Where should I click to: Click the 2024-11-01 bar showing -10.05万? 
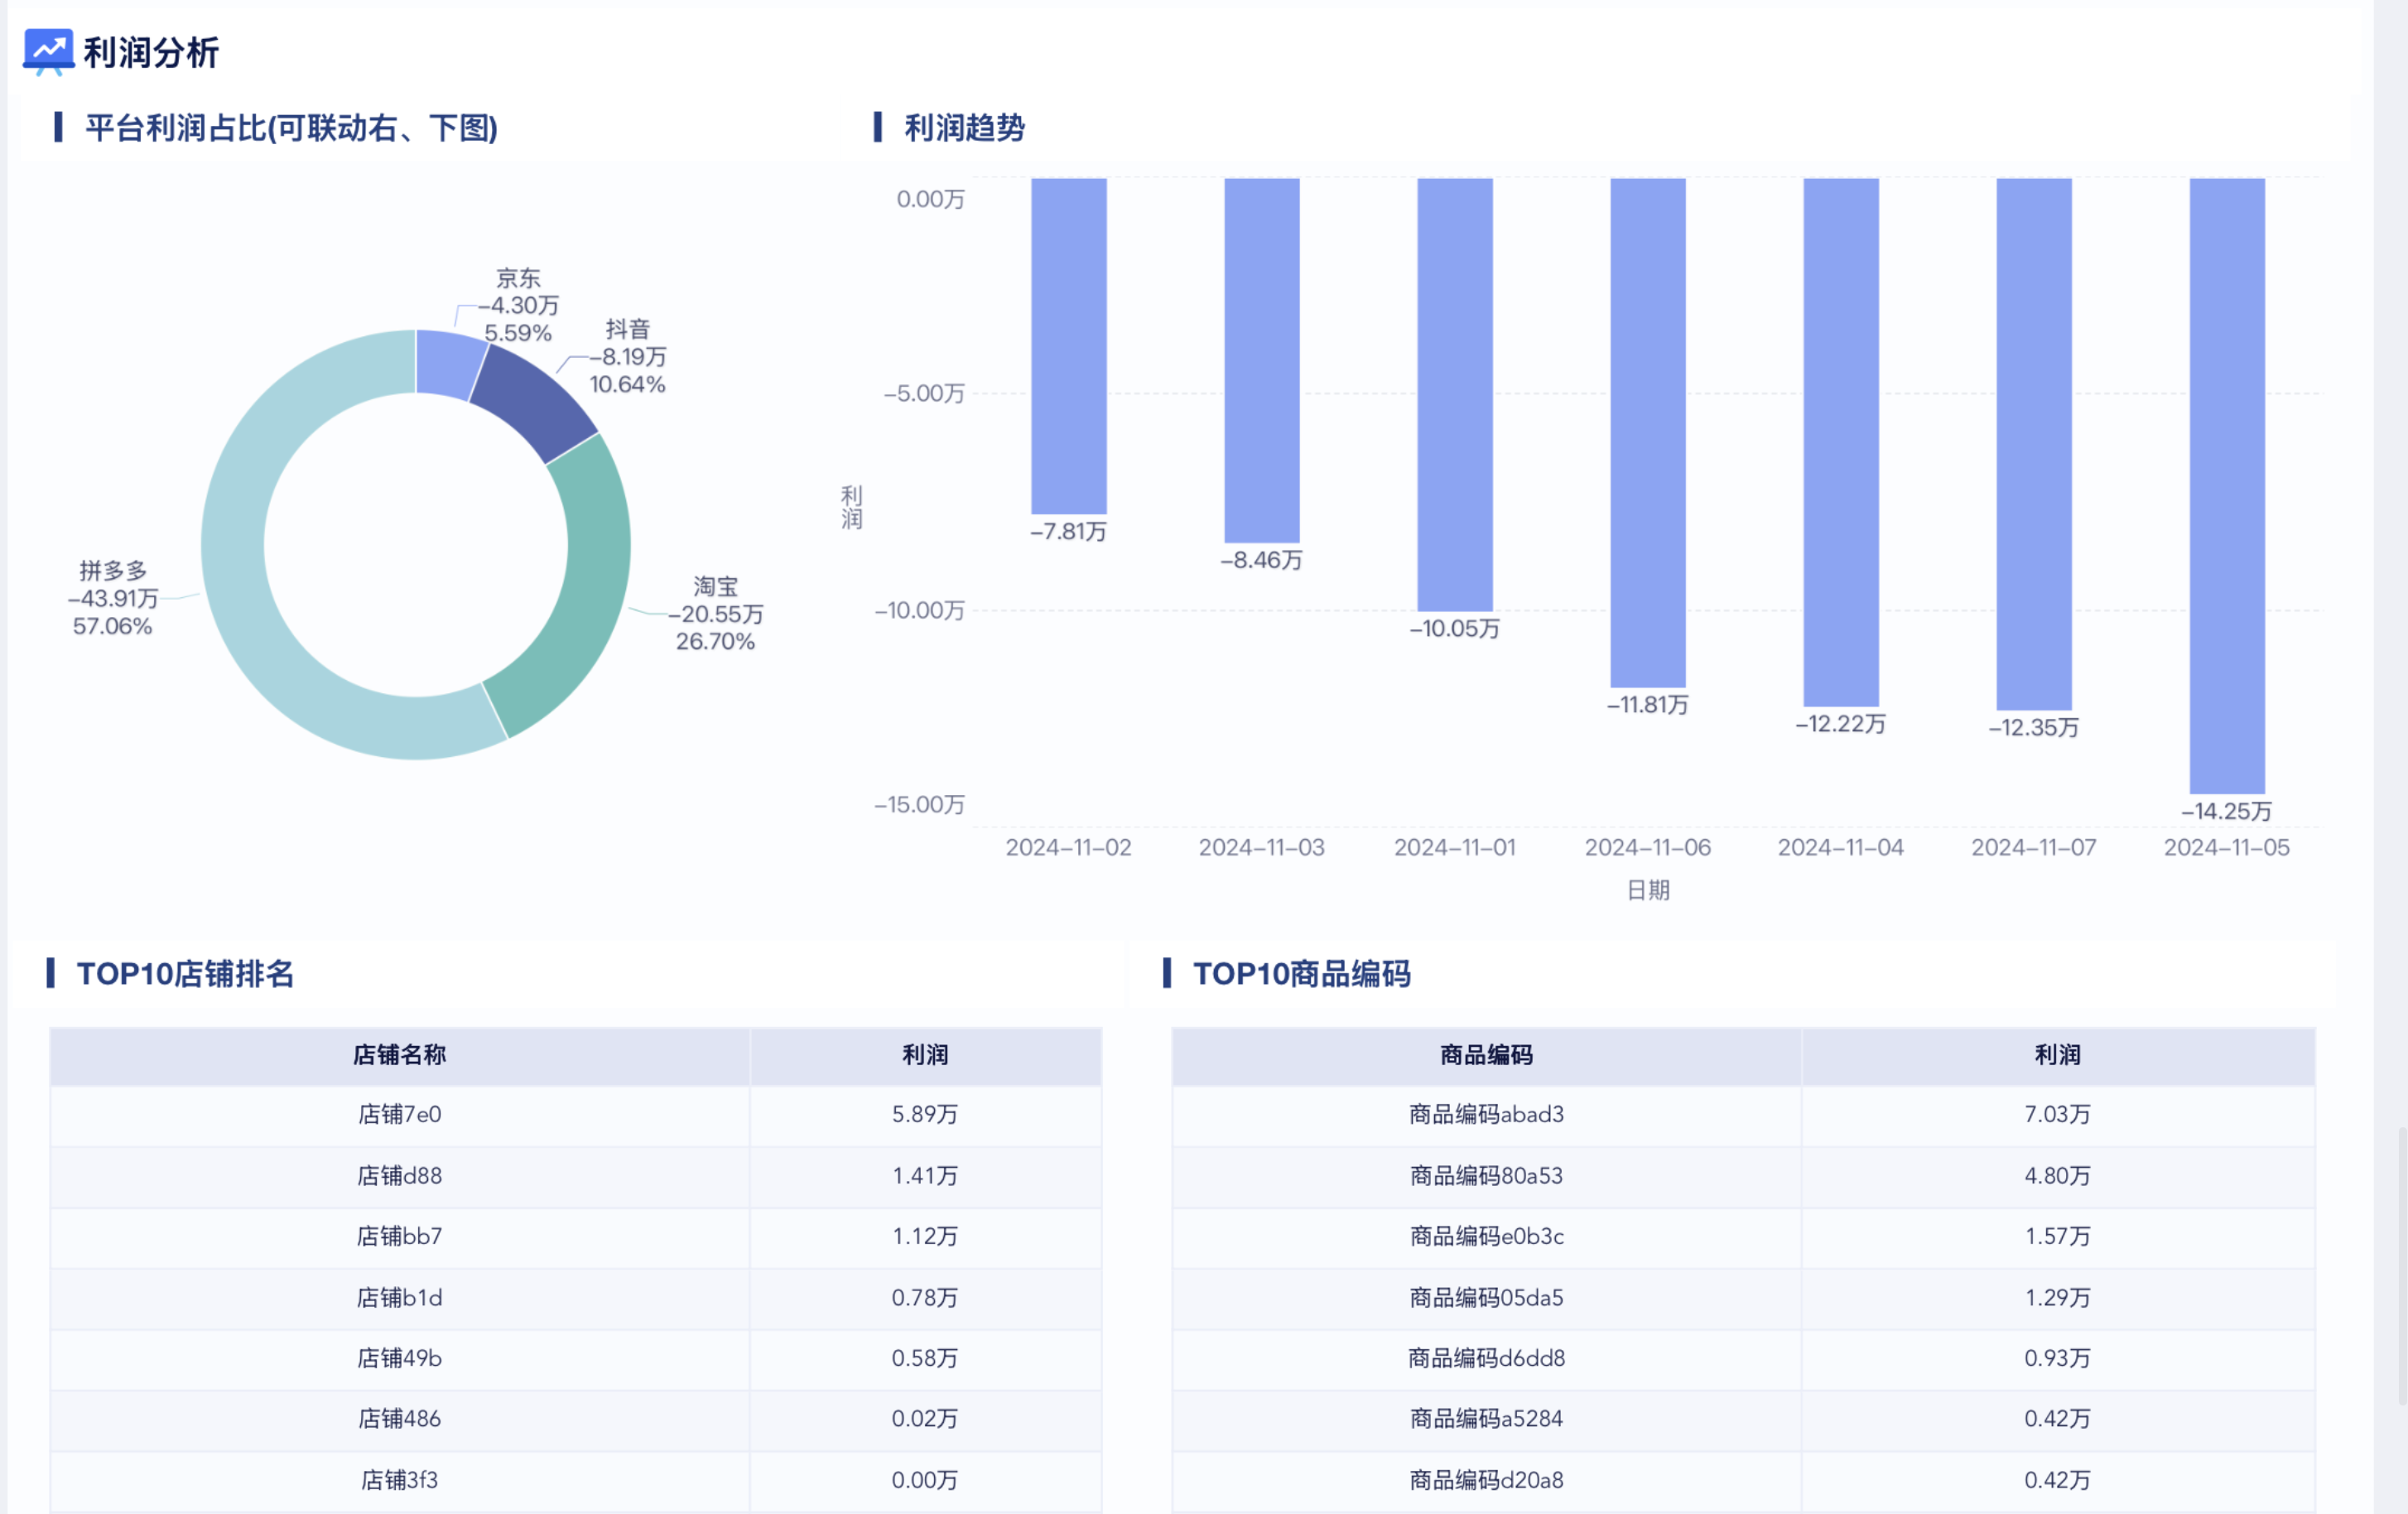(x=1454, y=394)
